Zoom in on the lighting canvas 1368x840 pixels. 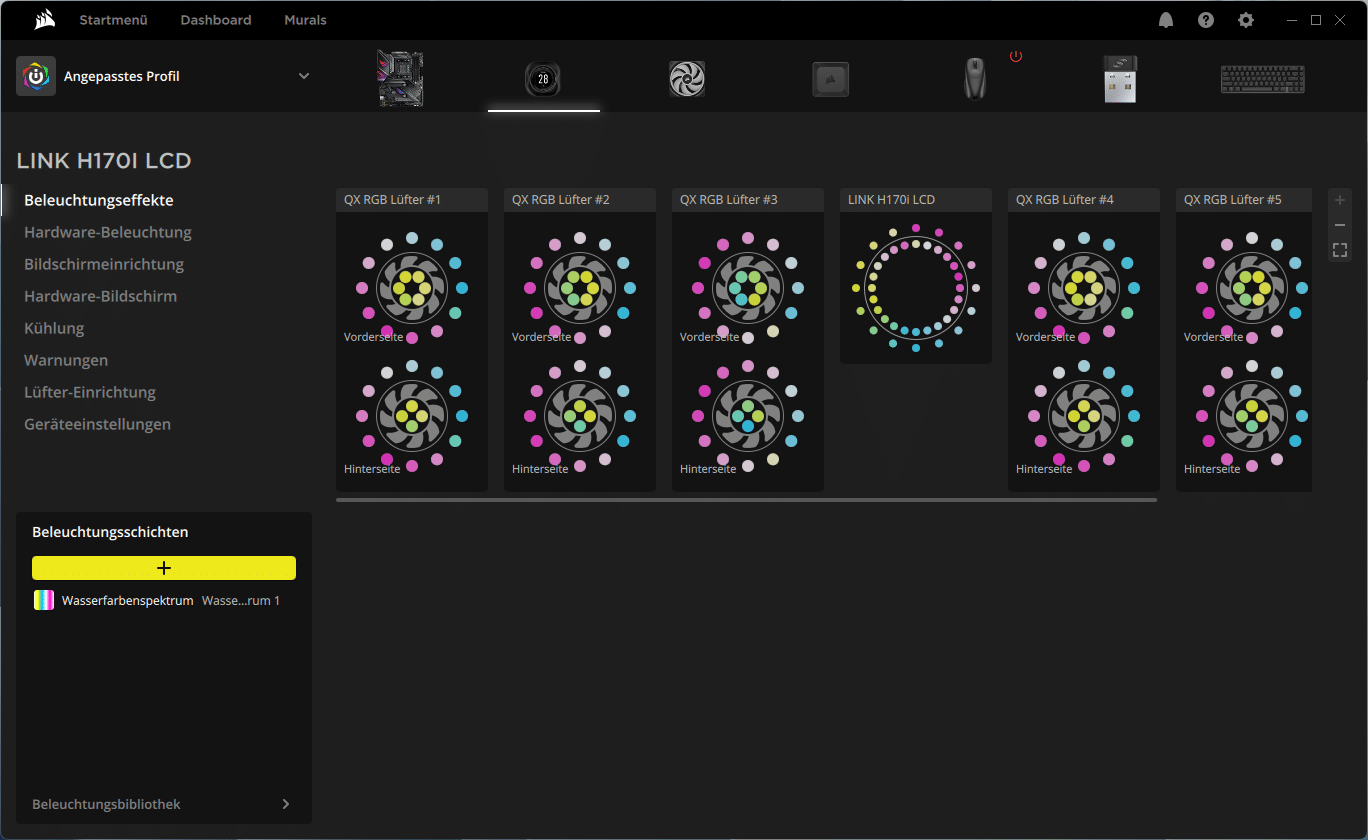(1340, 200)
